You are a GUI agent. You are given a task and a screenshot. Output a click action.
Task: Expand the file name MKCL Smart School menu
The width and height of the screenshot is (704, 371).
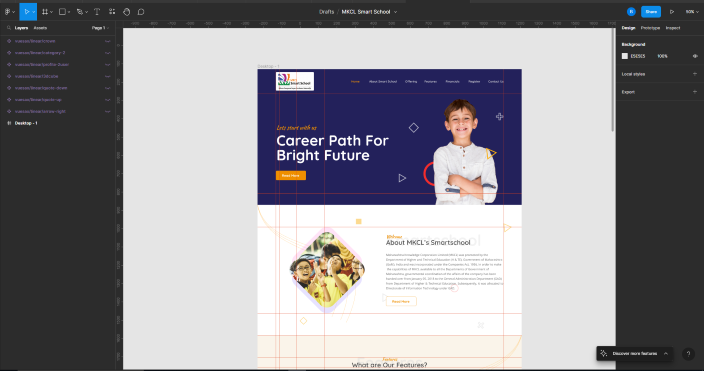click(396, 12)
